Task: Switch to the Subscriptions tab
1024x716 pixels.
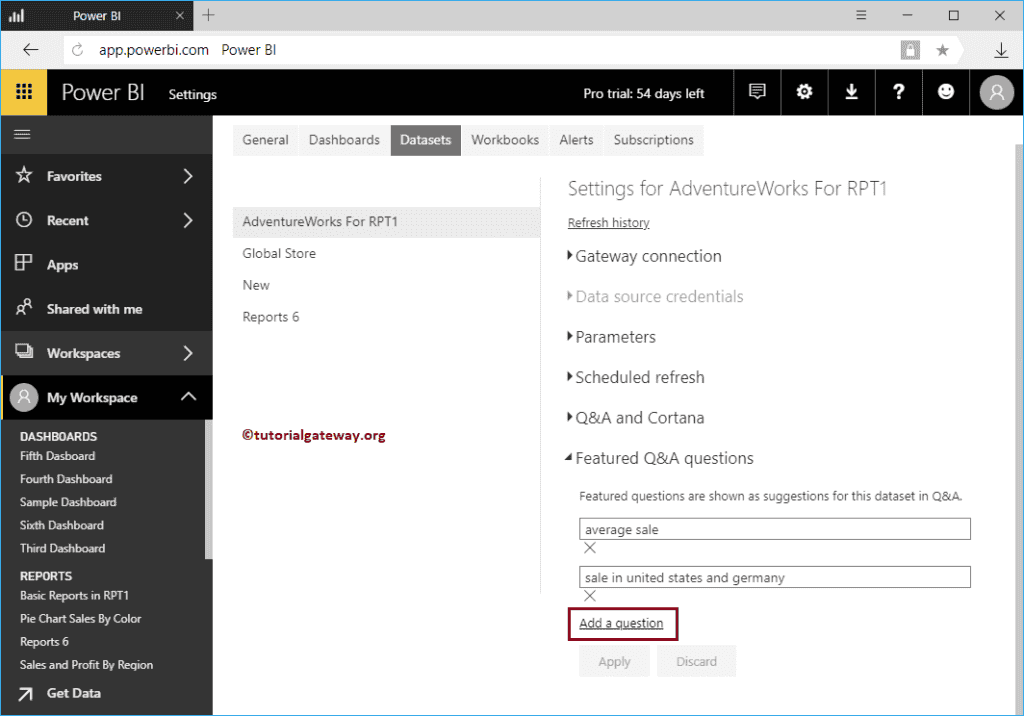Action: [654, 140]
